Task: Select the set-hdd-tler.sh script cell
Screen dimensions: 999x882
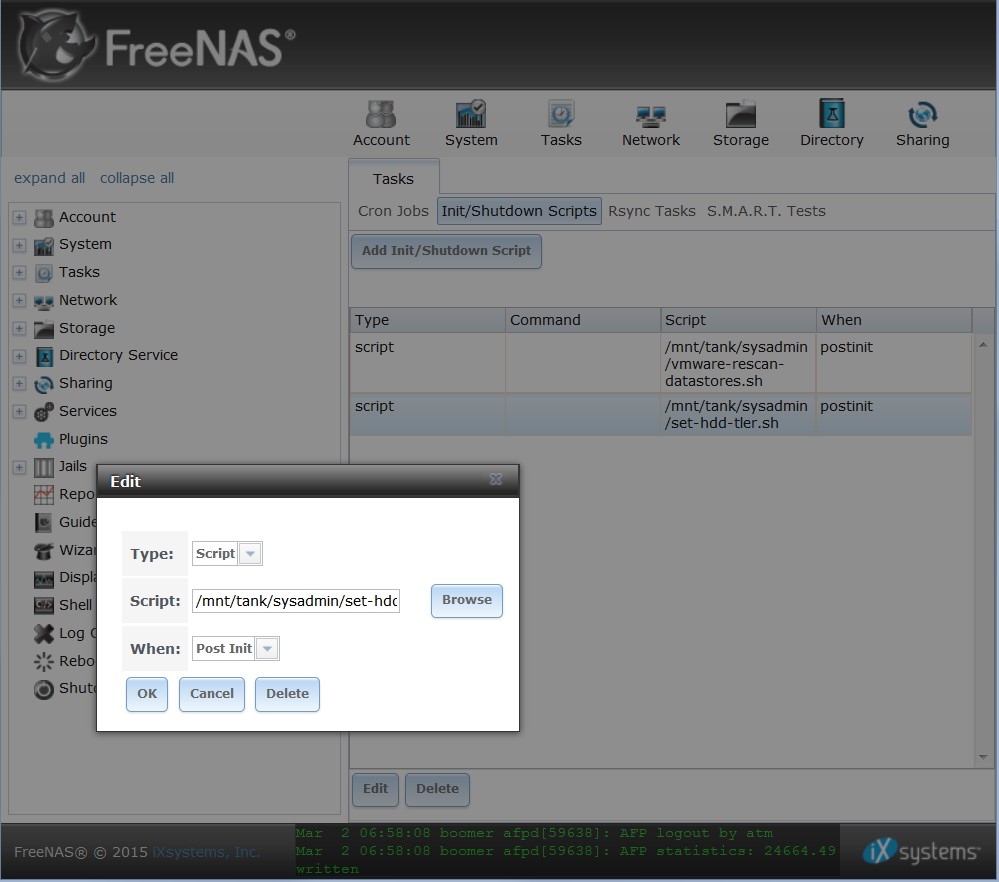Action: [x=738, y=414]
